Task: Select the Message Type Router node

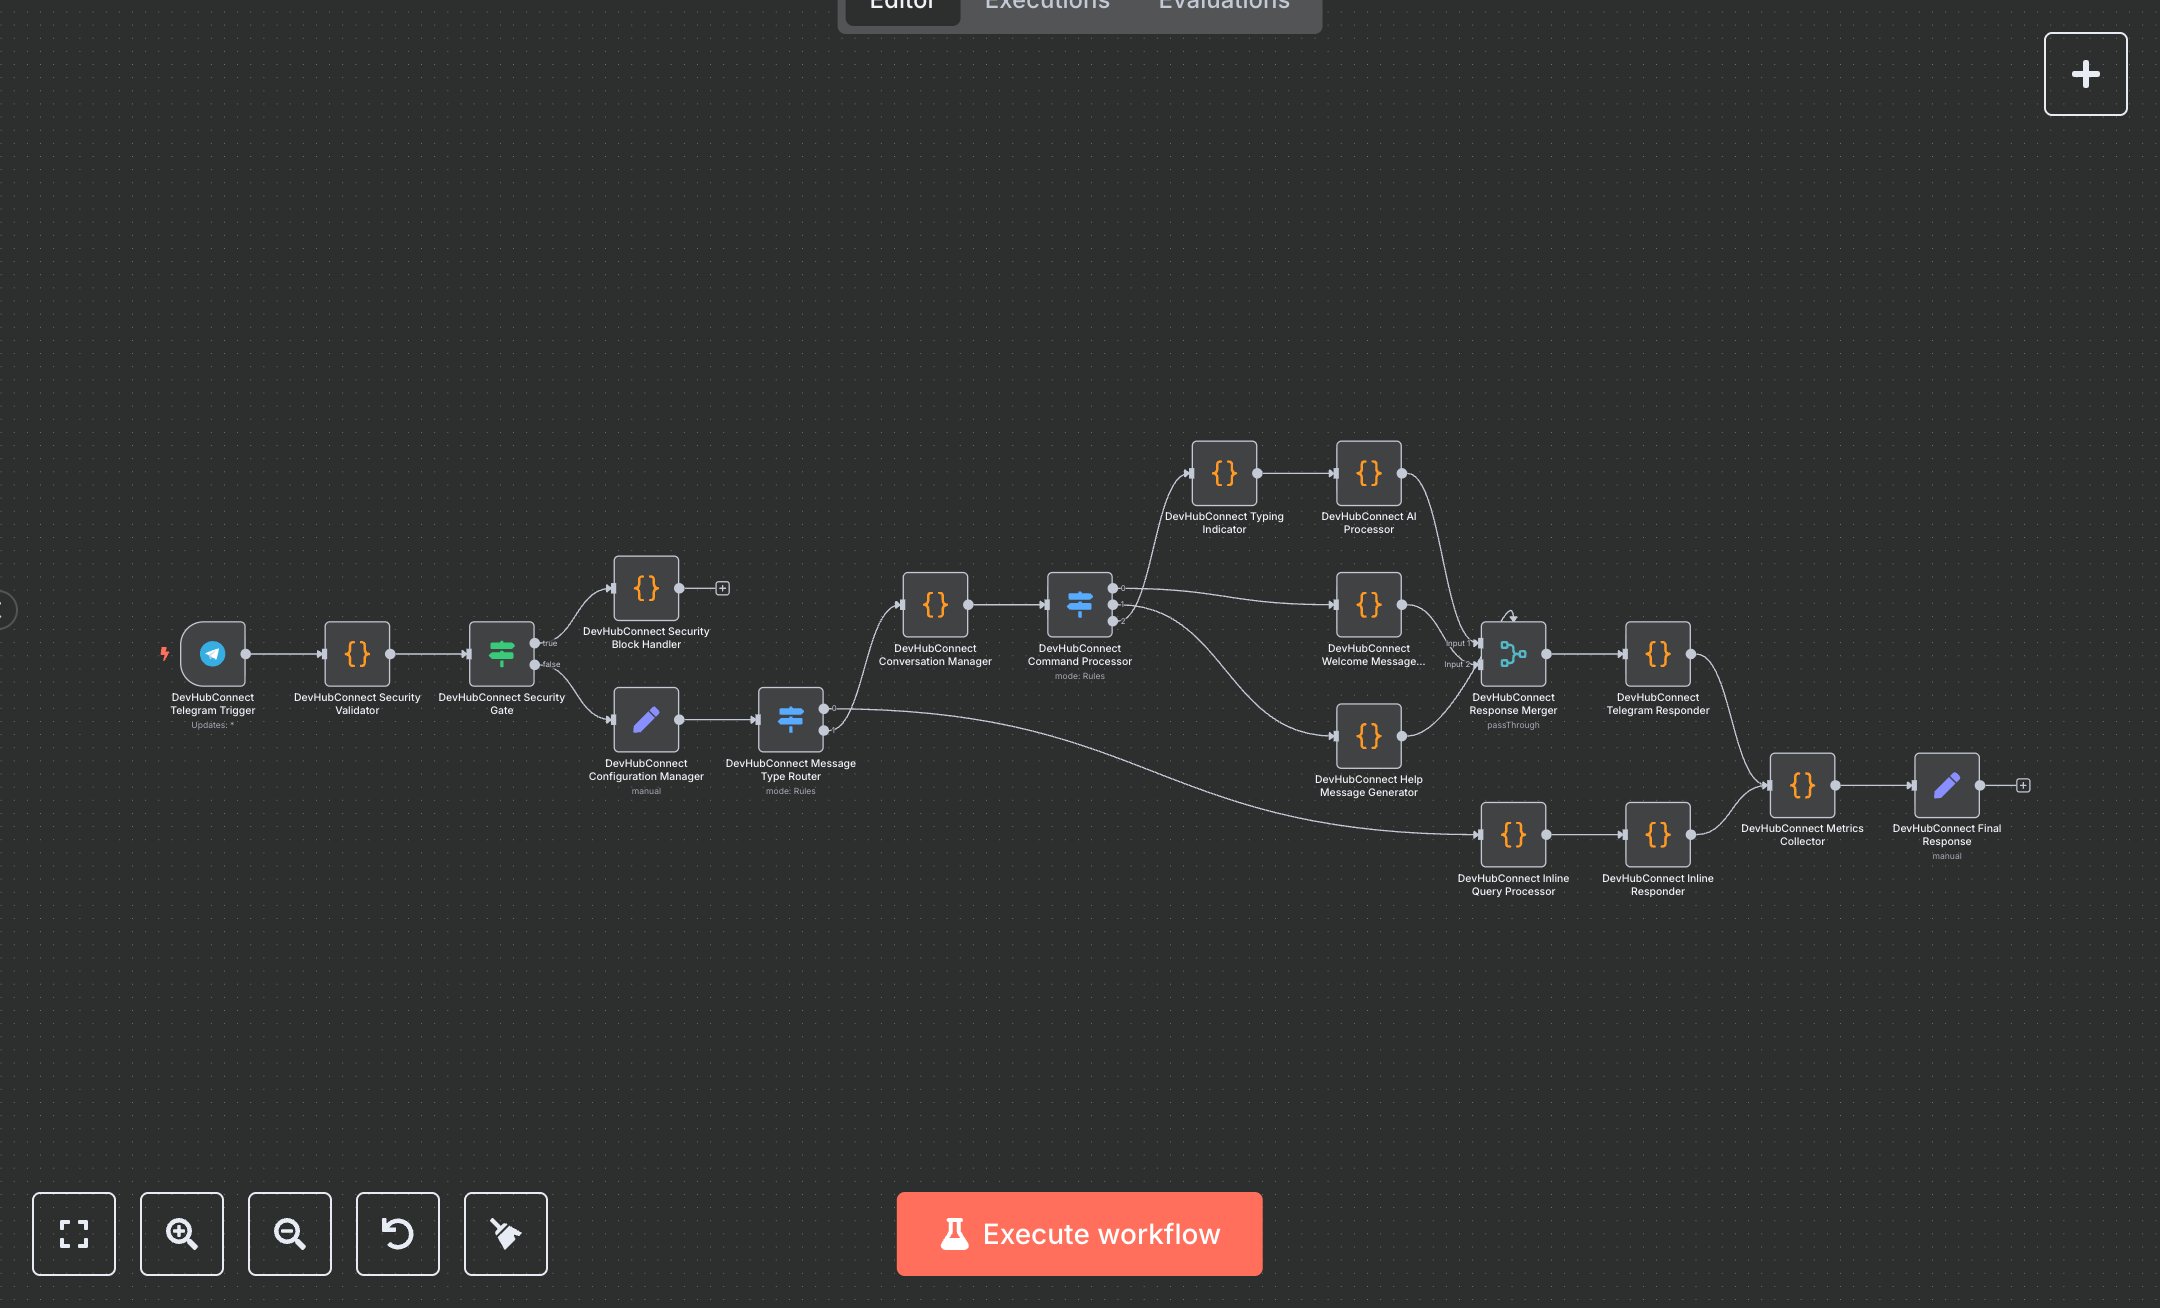Action: point(790,719)
